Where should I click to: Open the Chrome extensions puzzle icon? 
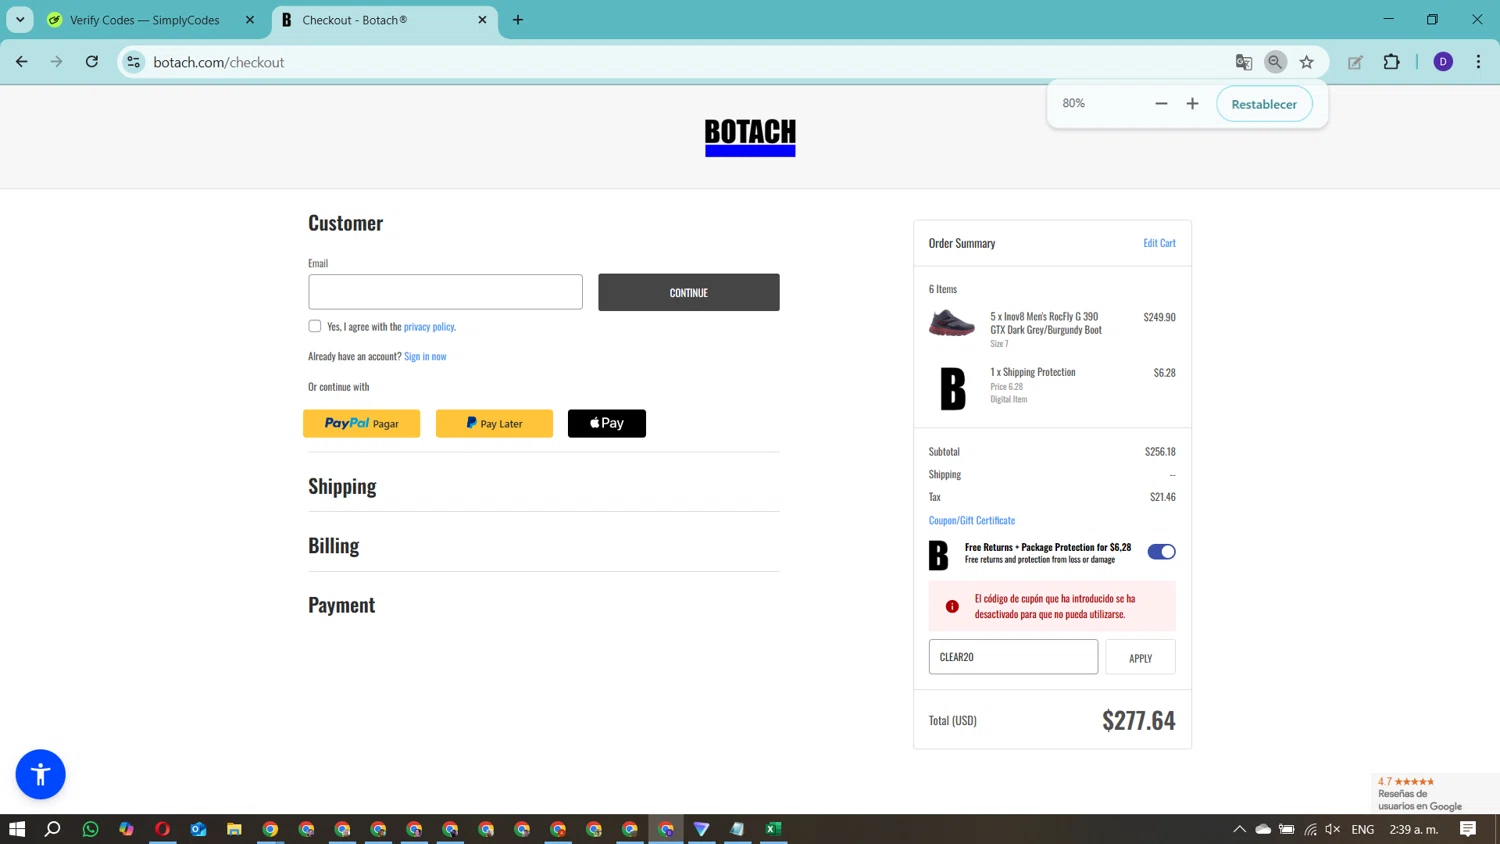tap(1391, 62)
